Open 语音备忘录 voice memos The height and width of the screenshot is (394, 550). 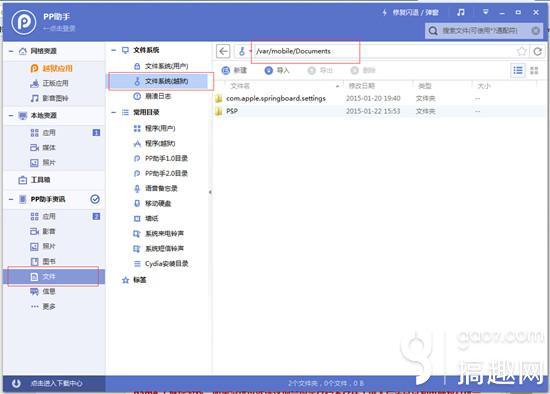coord(155,188)
